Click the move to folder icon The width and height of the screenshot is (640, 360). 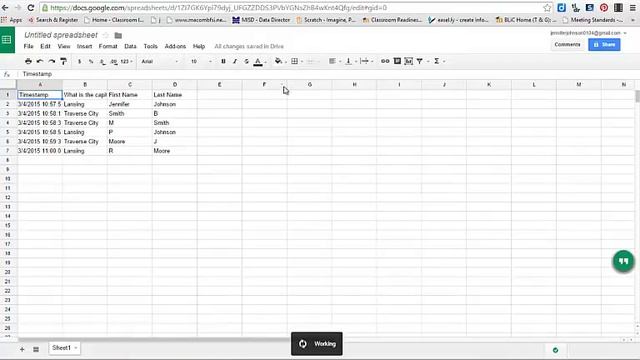118,36
